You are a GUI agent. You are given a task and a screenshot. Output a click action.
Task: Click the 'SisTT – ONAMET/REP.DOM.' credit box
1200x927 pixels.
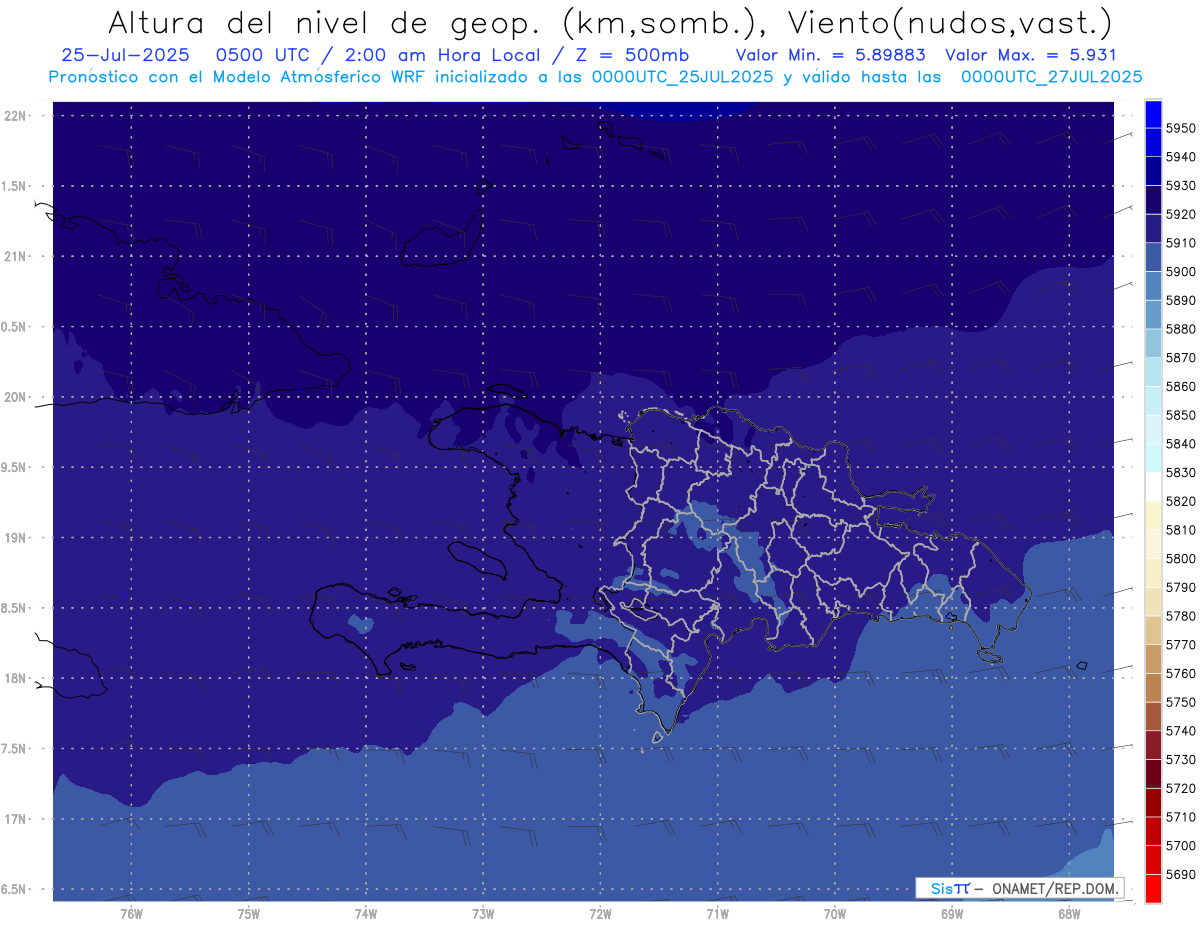click(x=1019, y=888)
